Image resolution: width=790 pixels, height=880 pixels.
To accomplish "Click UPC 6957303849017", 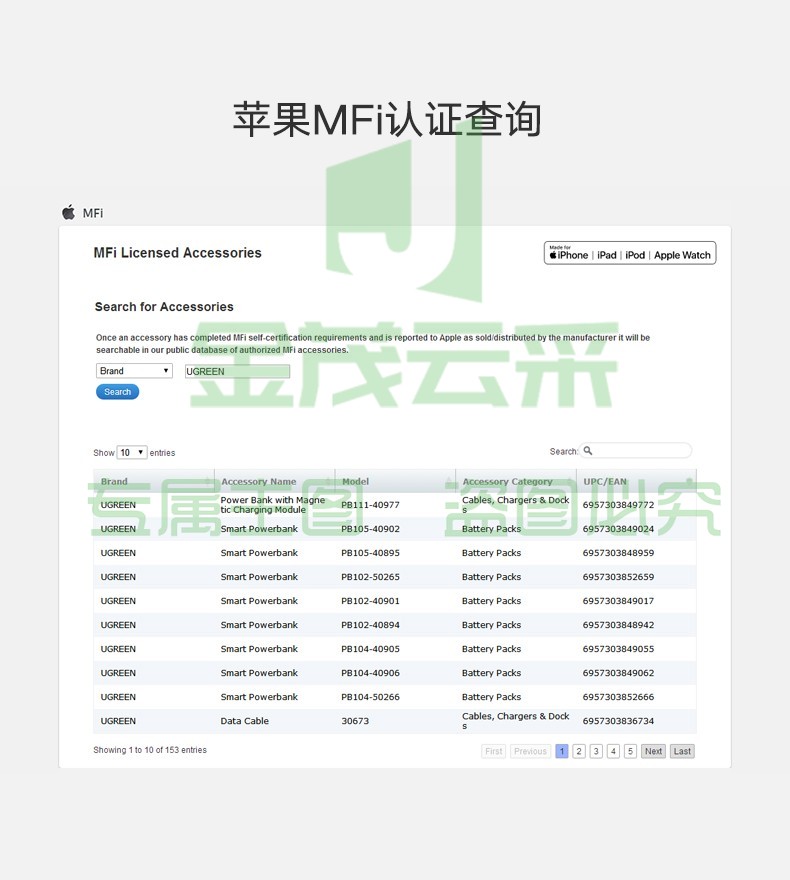I will click(x=618, y=601).
